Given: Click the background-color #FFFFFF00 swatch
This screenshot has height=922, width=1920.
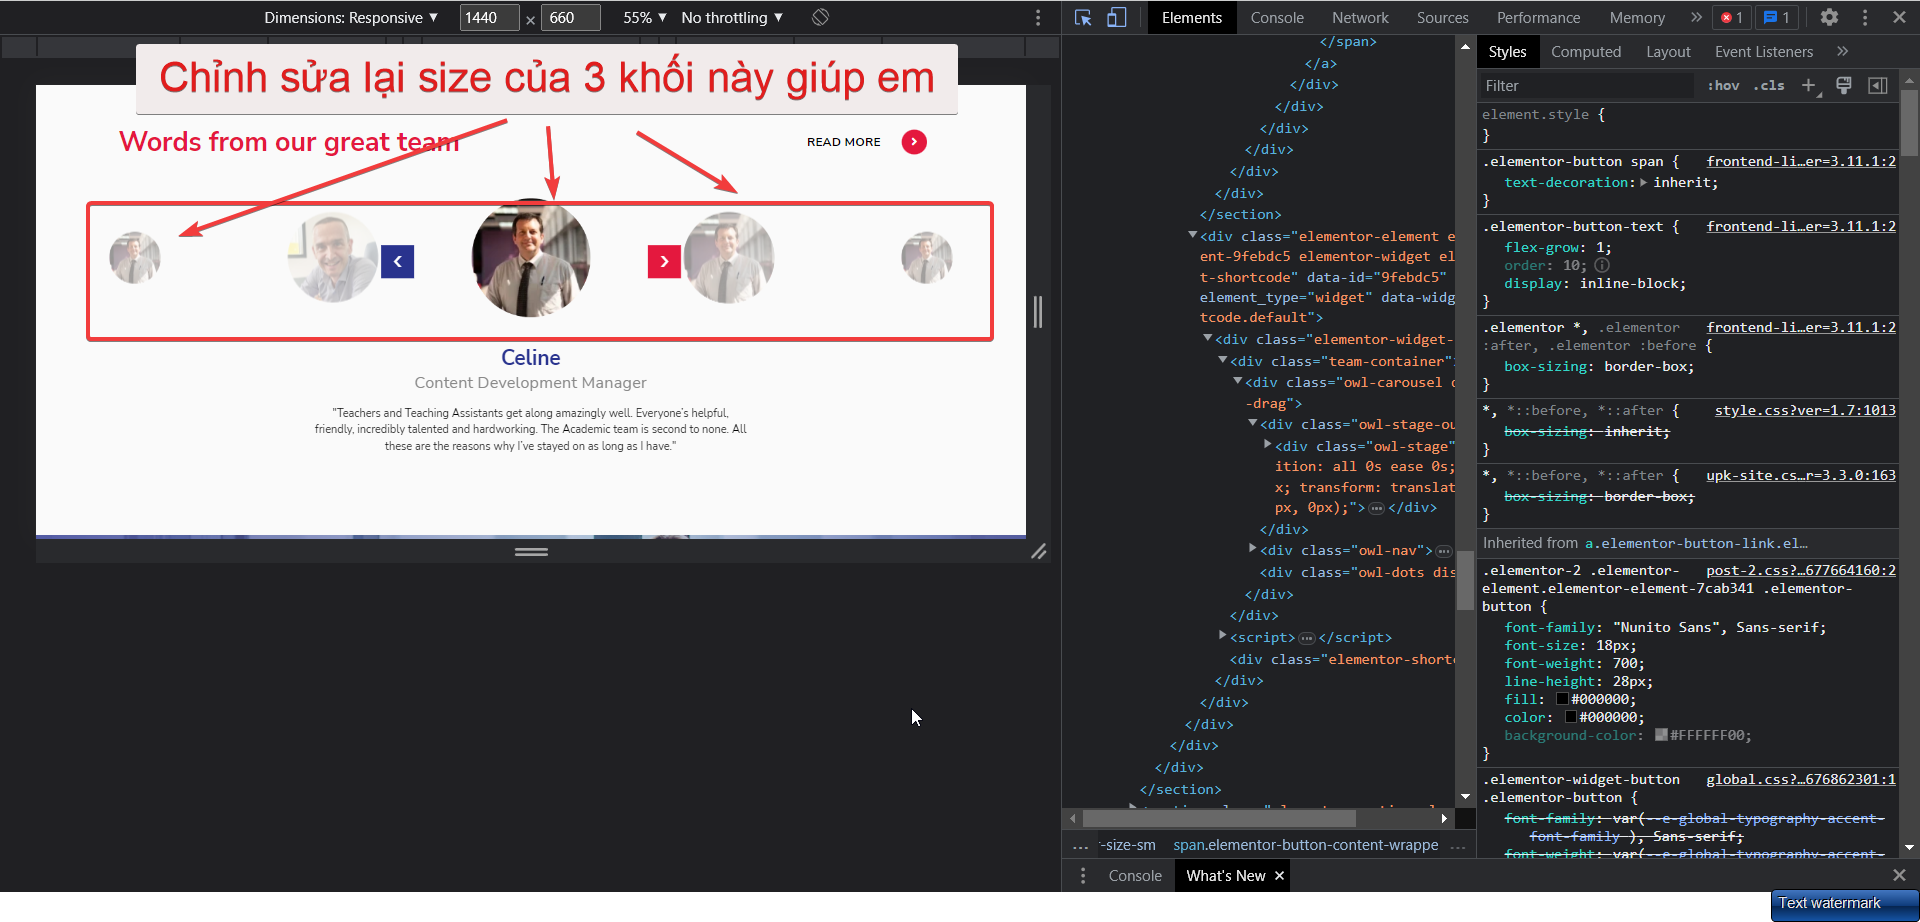Looking at the screenshot, I should (1661, 735).
